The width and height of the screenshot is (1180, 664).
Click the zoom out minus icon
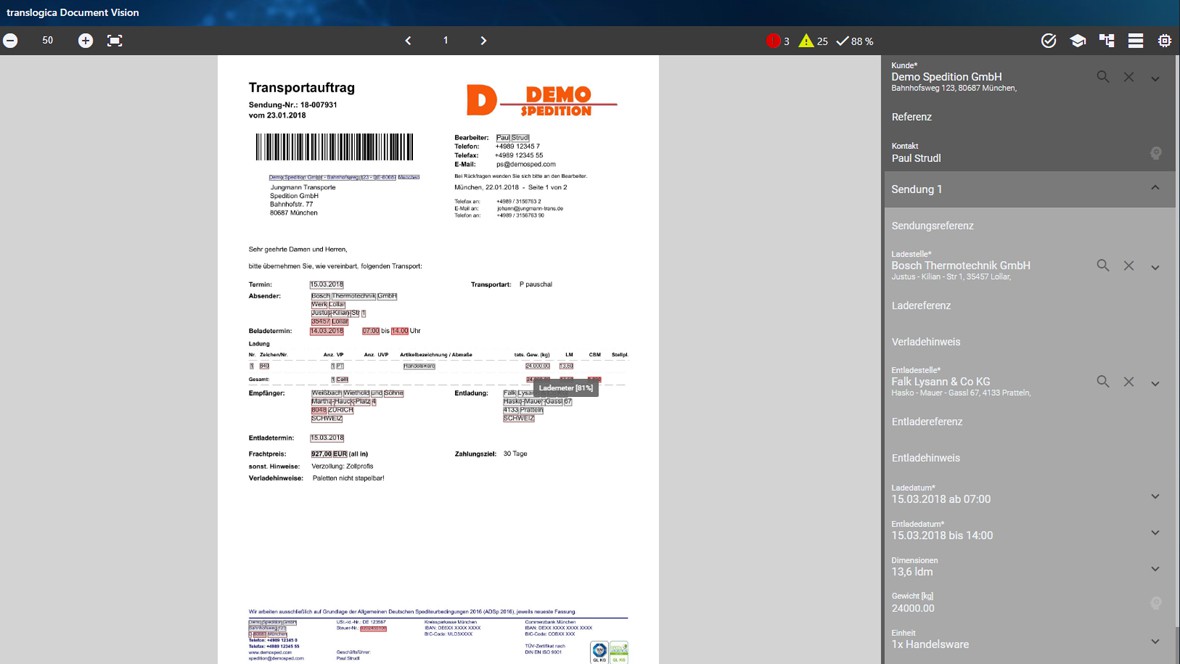pos(11,41)
